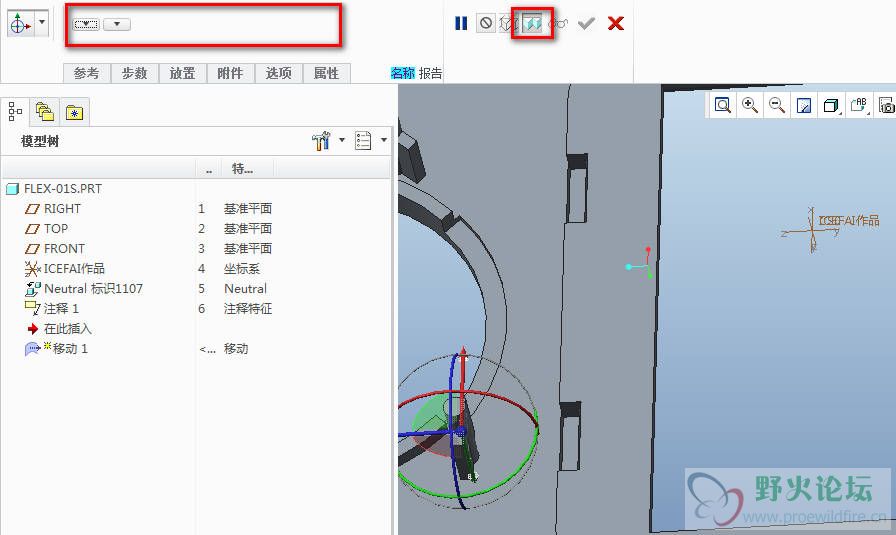Click the Refit zoom icon
This screenshot has height=535, width=896.
(723, 105)
